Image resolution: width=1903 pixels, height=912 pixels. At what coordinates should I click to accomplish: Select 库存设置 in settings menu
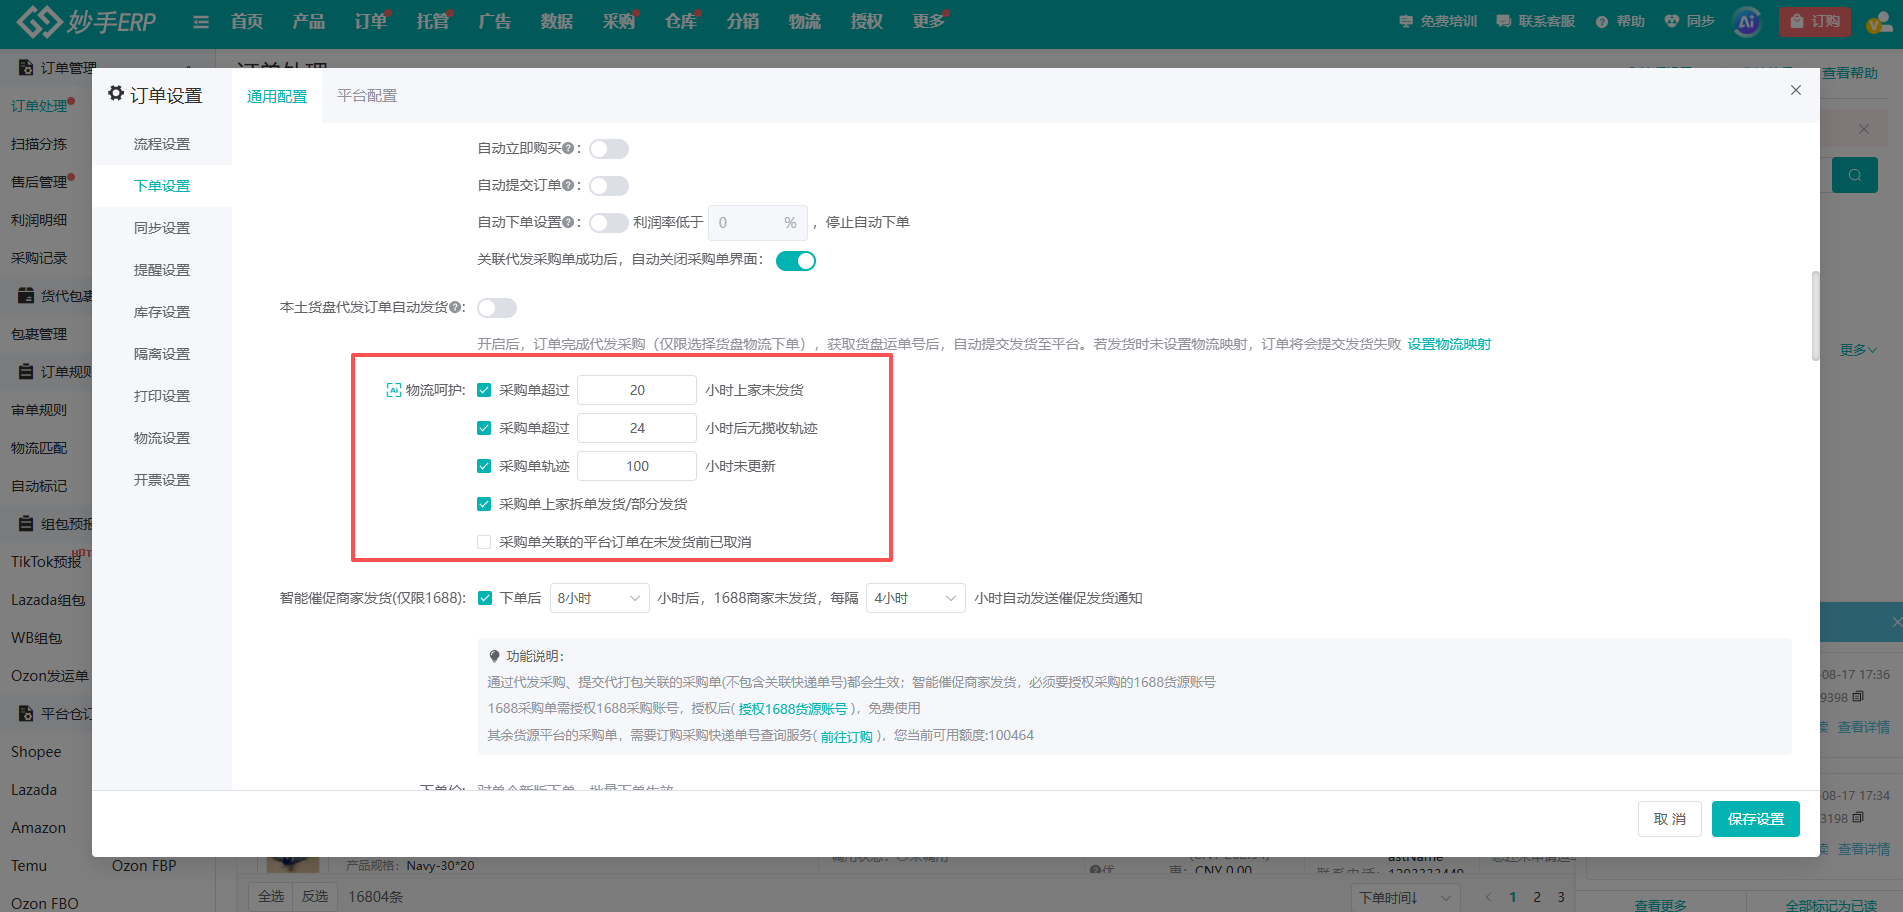(162, 312)
